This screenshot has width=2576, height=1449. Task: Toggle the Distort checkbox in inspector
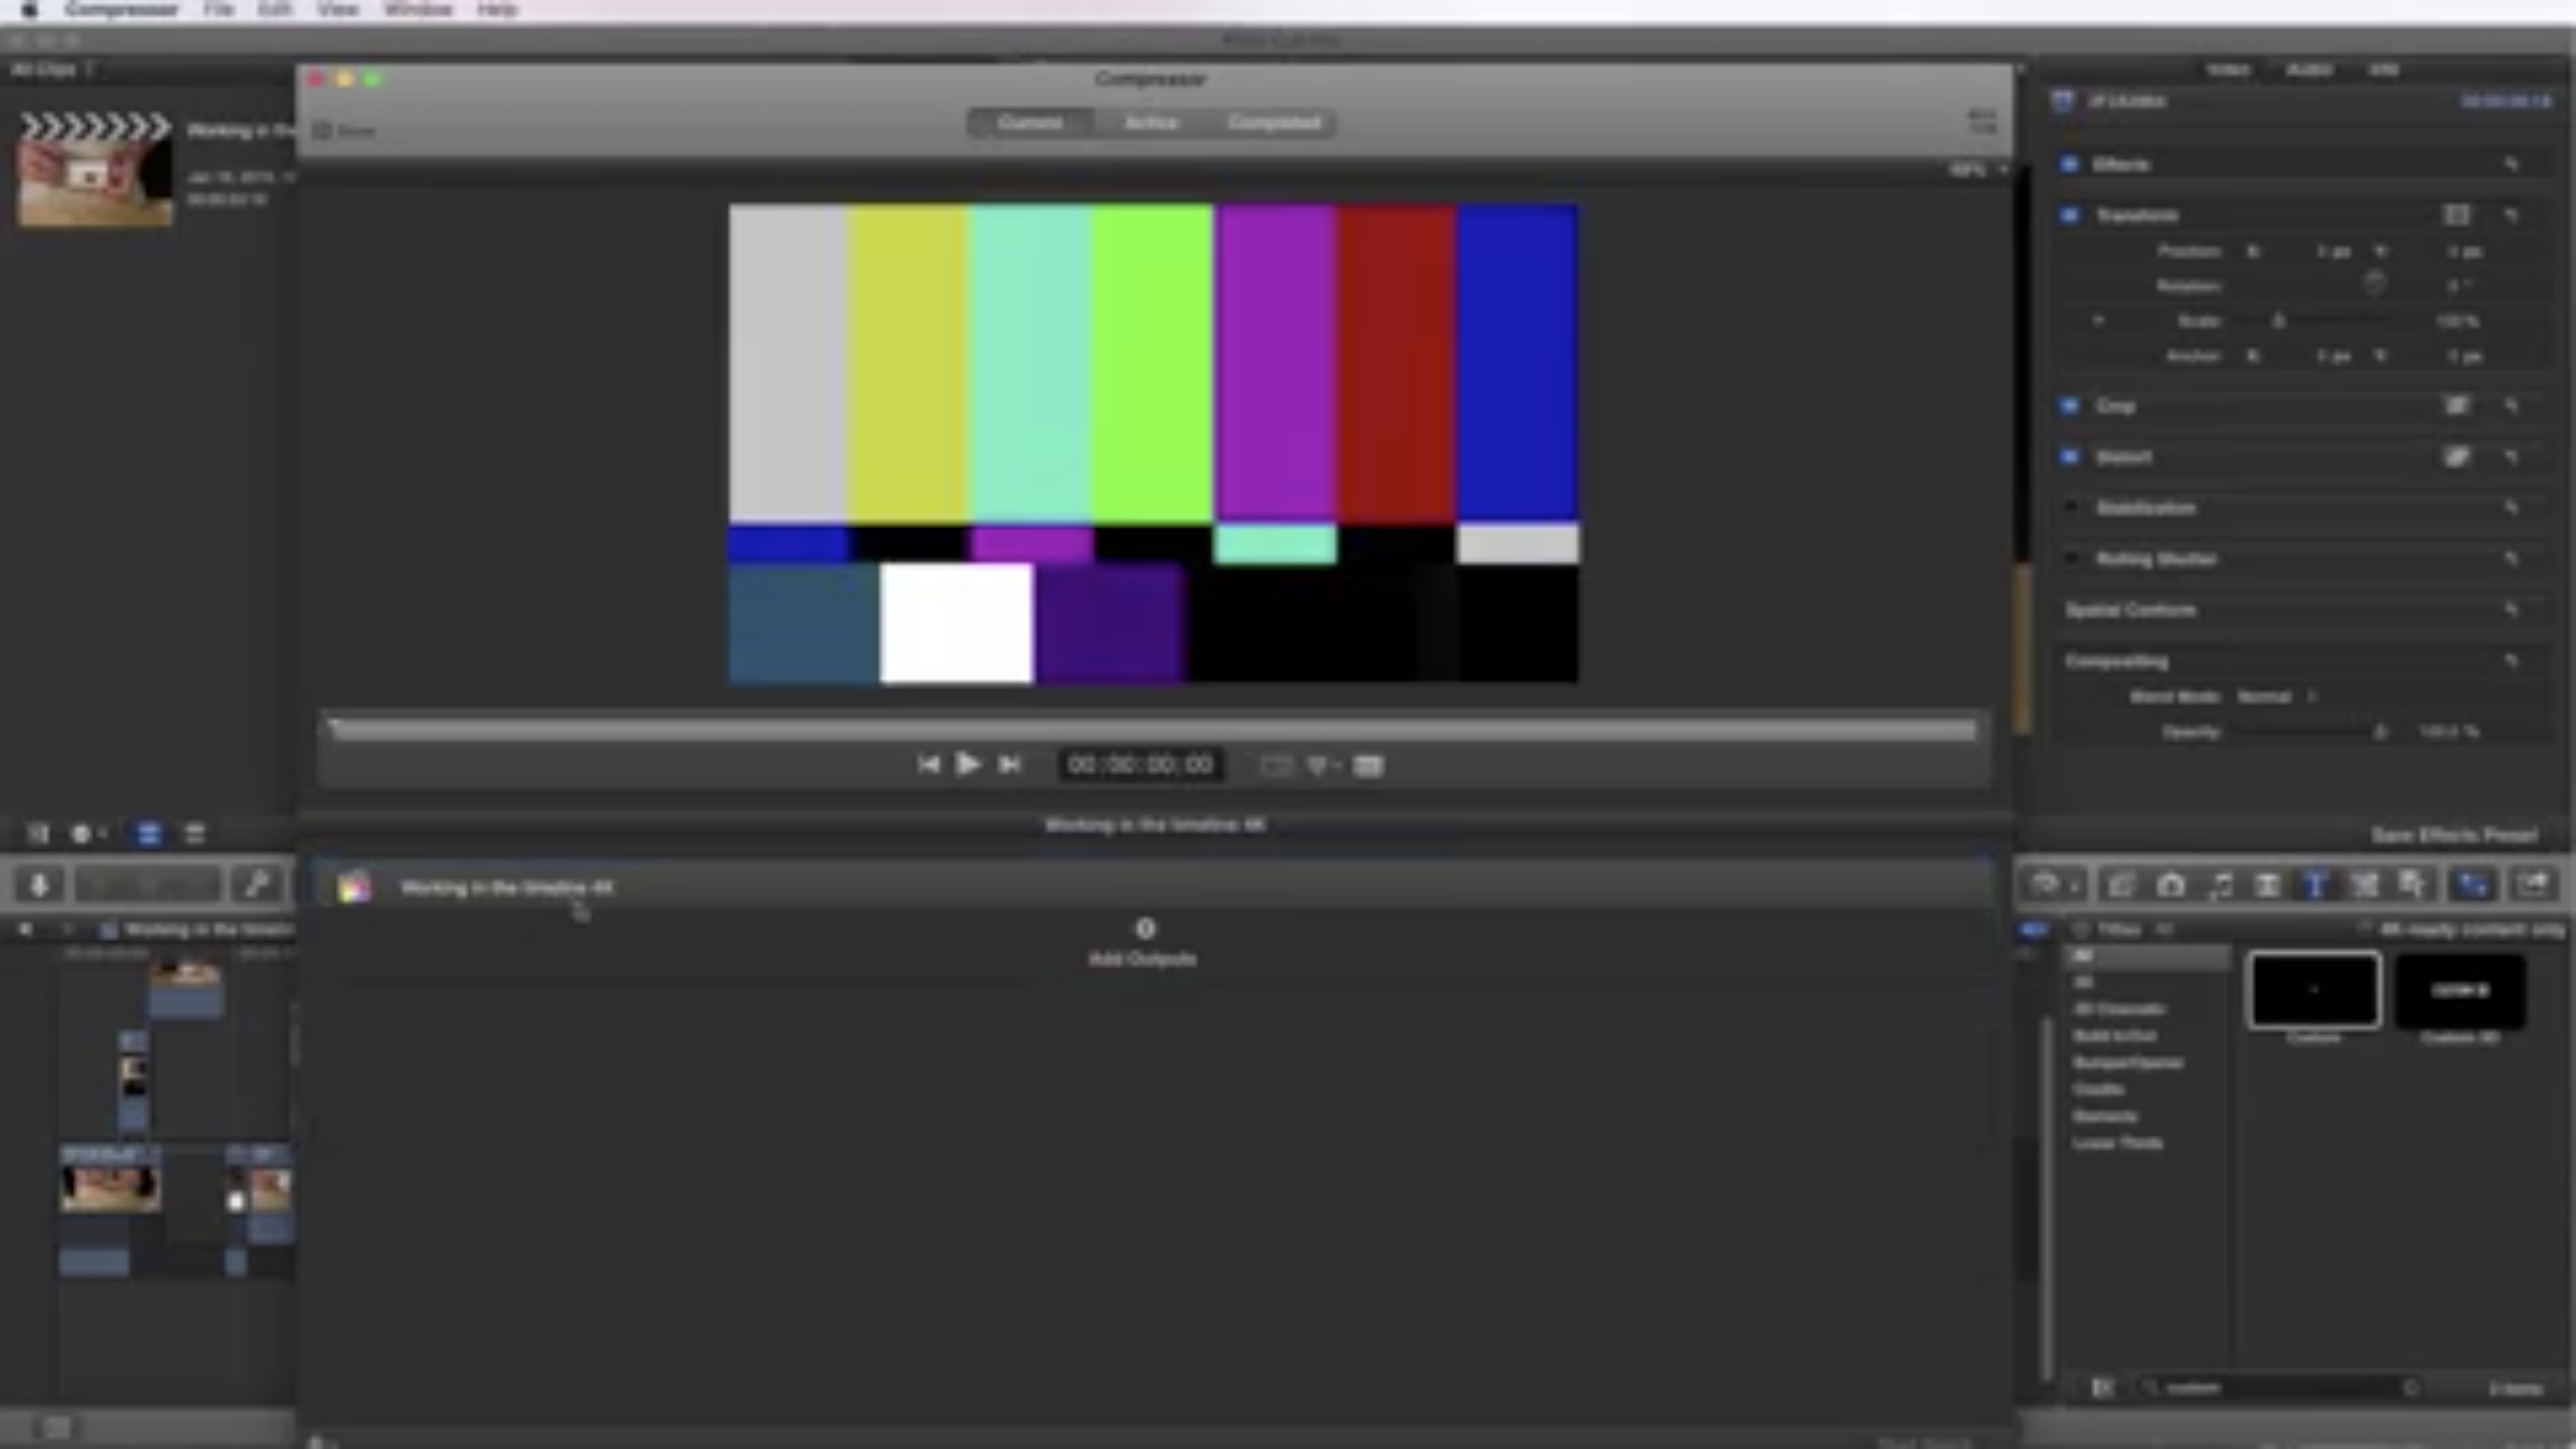pyautogui.click(x=2069, y=457)
